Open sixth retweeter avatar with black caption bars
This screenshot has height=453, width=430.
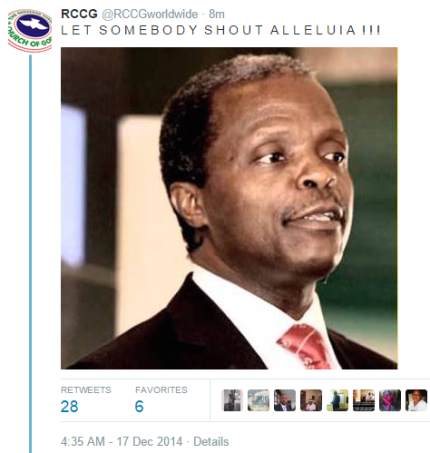[x=364, y=400]
